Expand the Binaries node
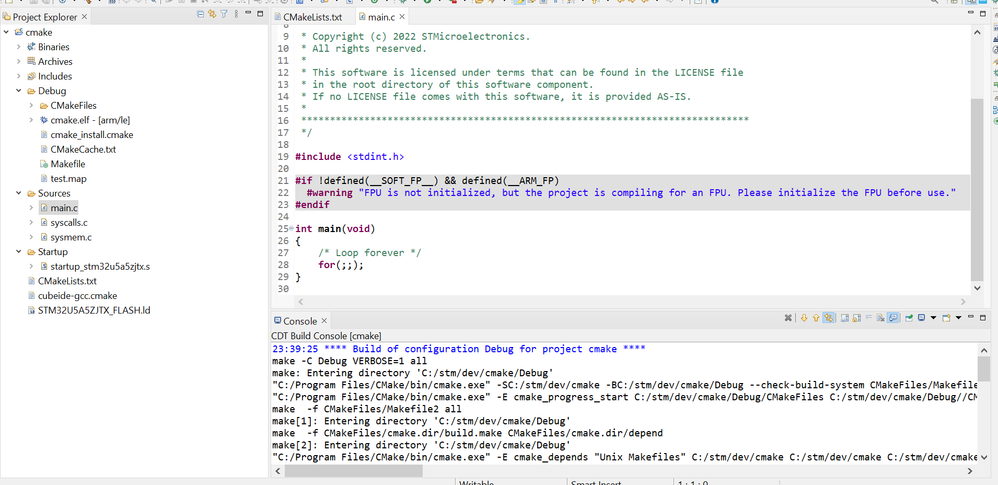The image size is (998, 485). click(x=19, y=47)
